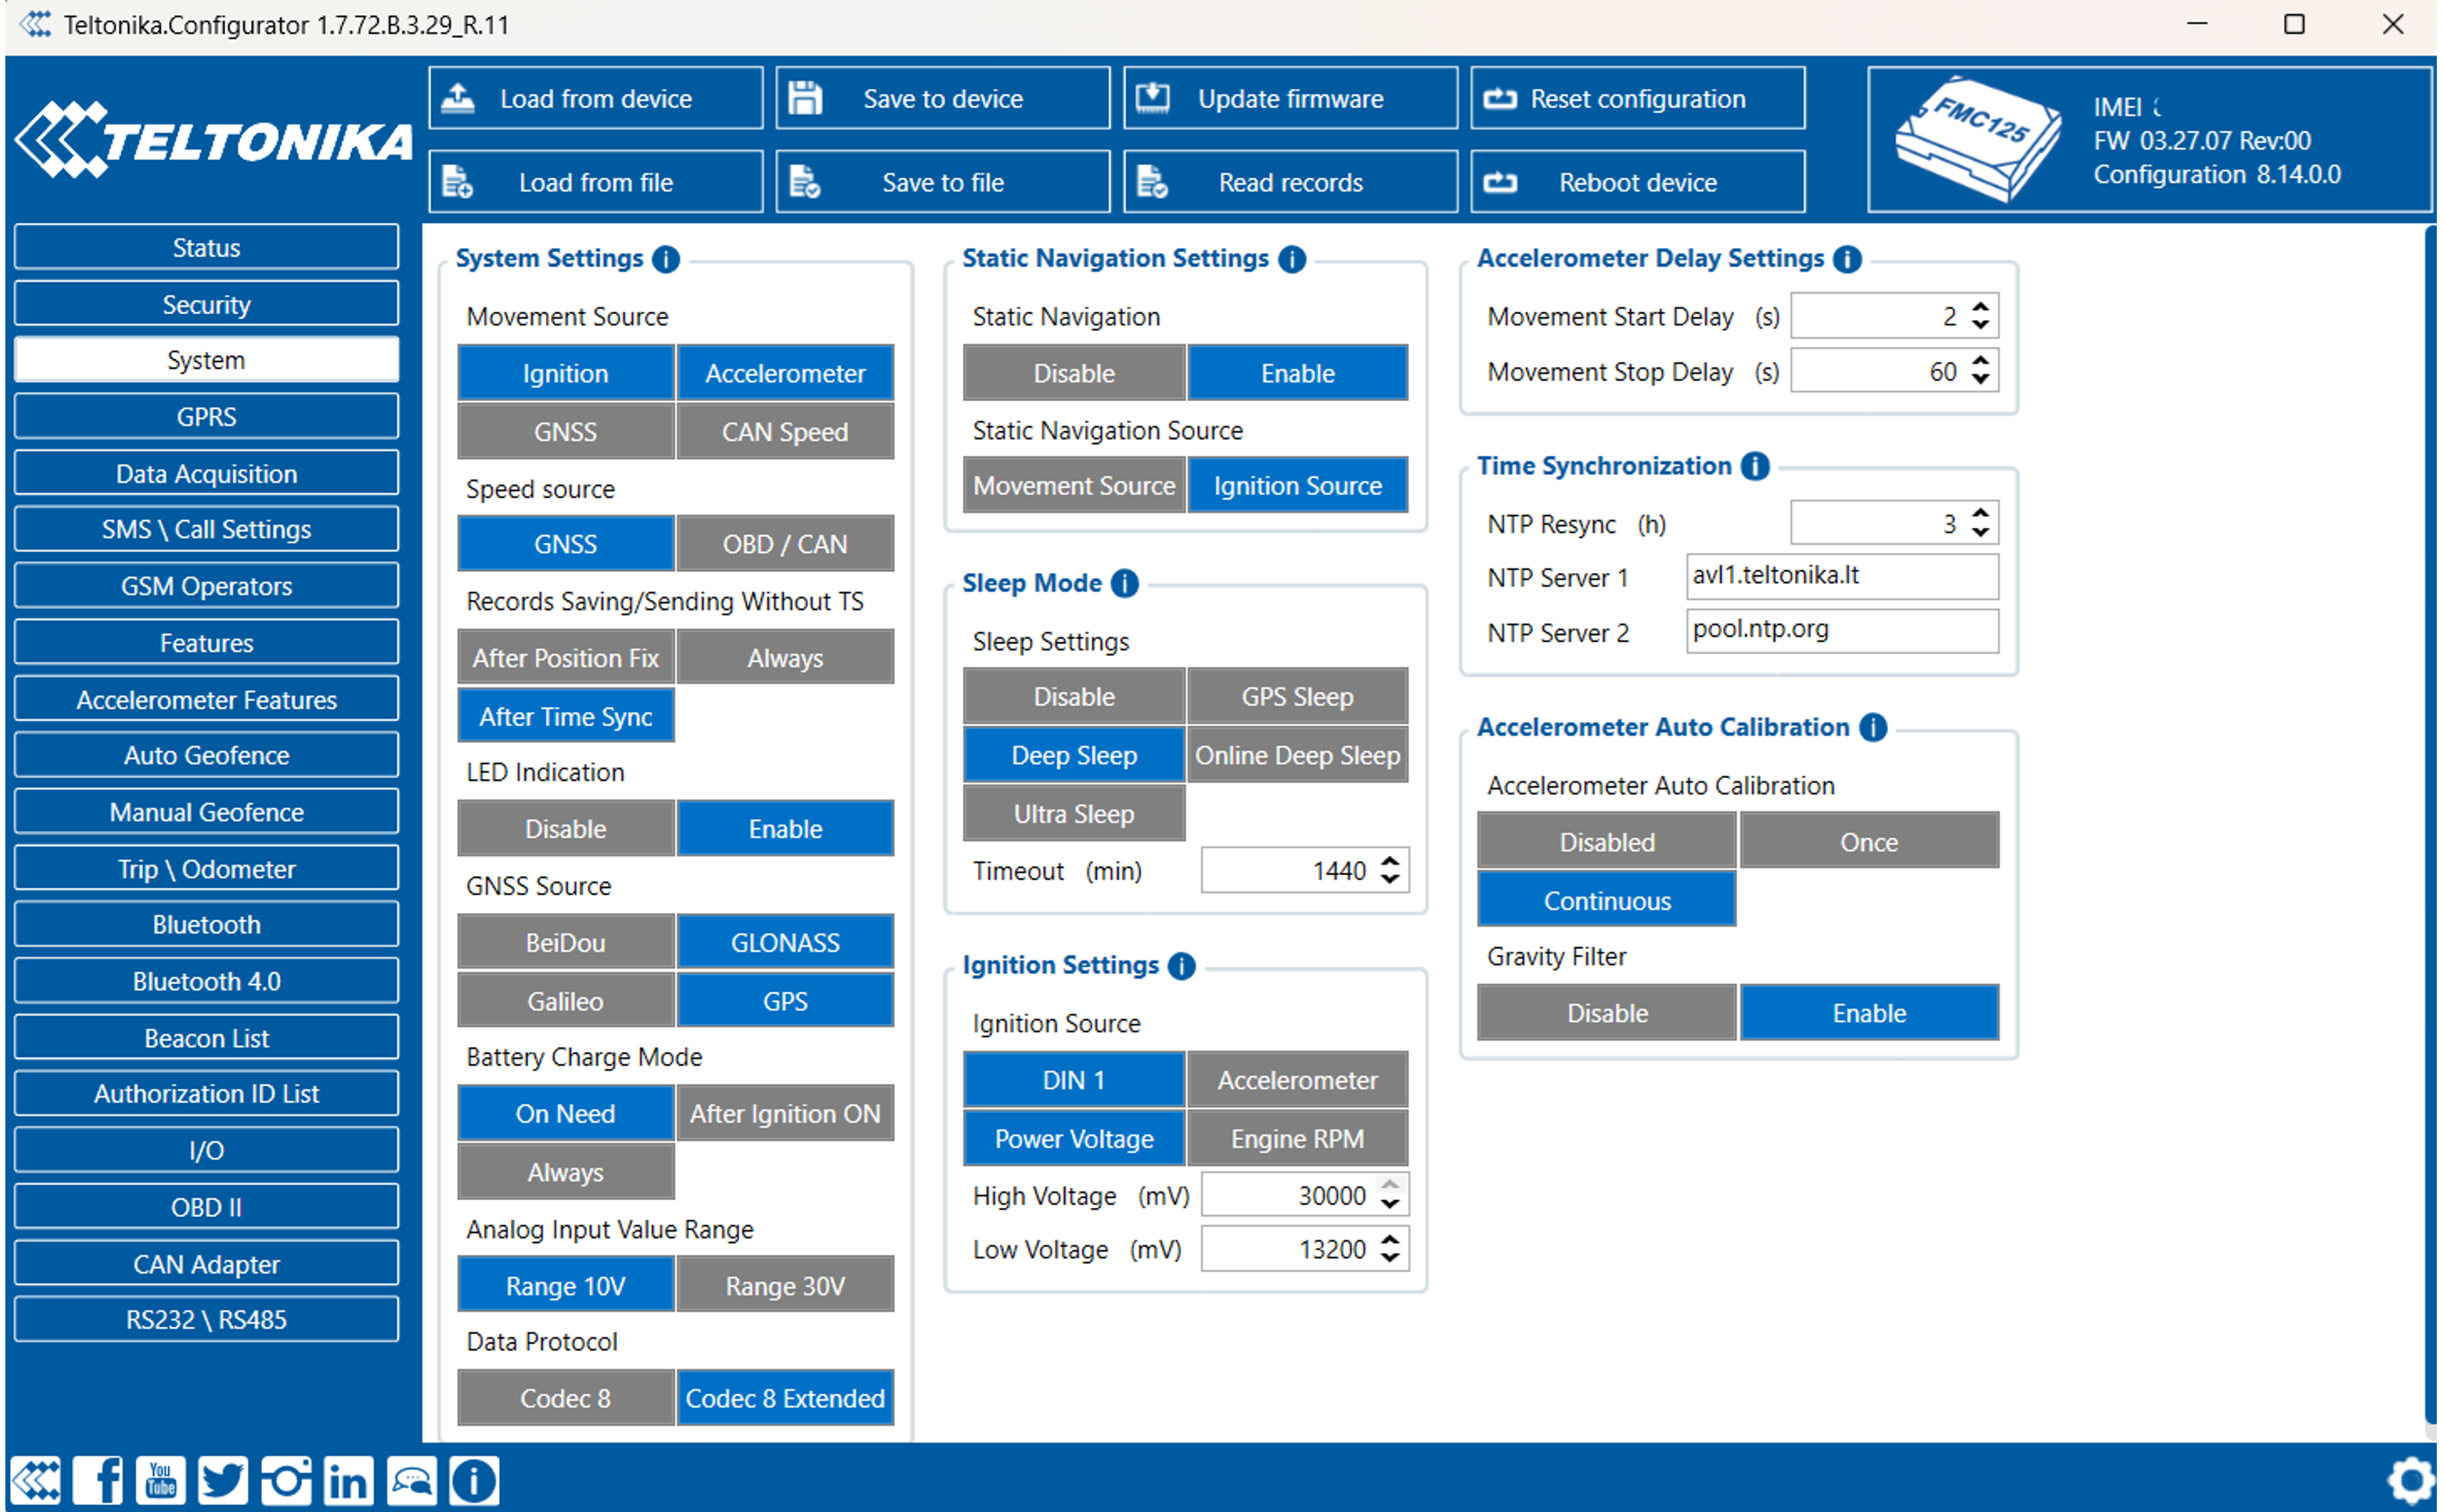Decrease NTP Resync hours

[x=1980, y=532]
